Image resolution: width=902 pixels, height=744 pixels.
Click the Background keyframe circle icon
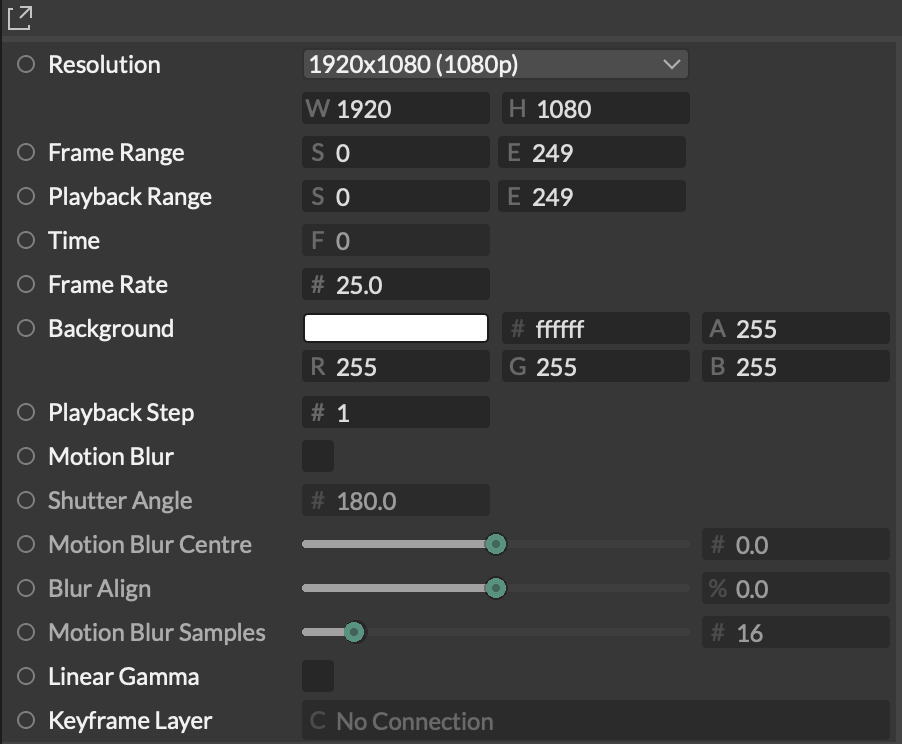pyautogui.click(x=26, y=328)
